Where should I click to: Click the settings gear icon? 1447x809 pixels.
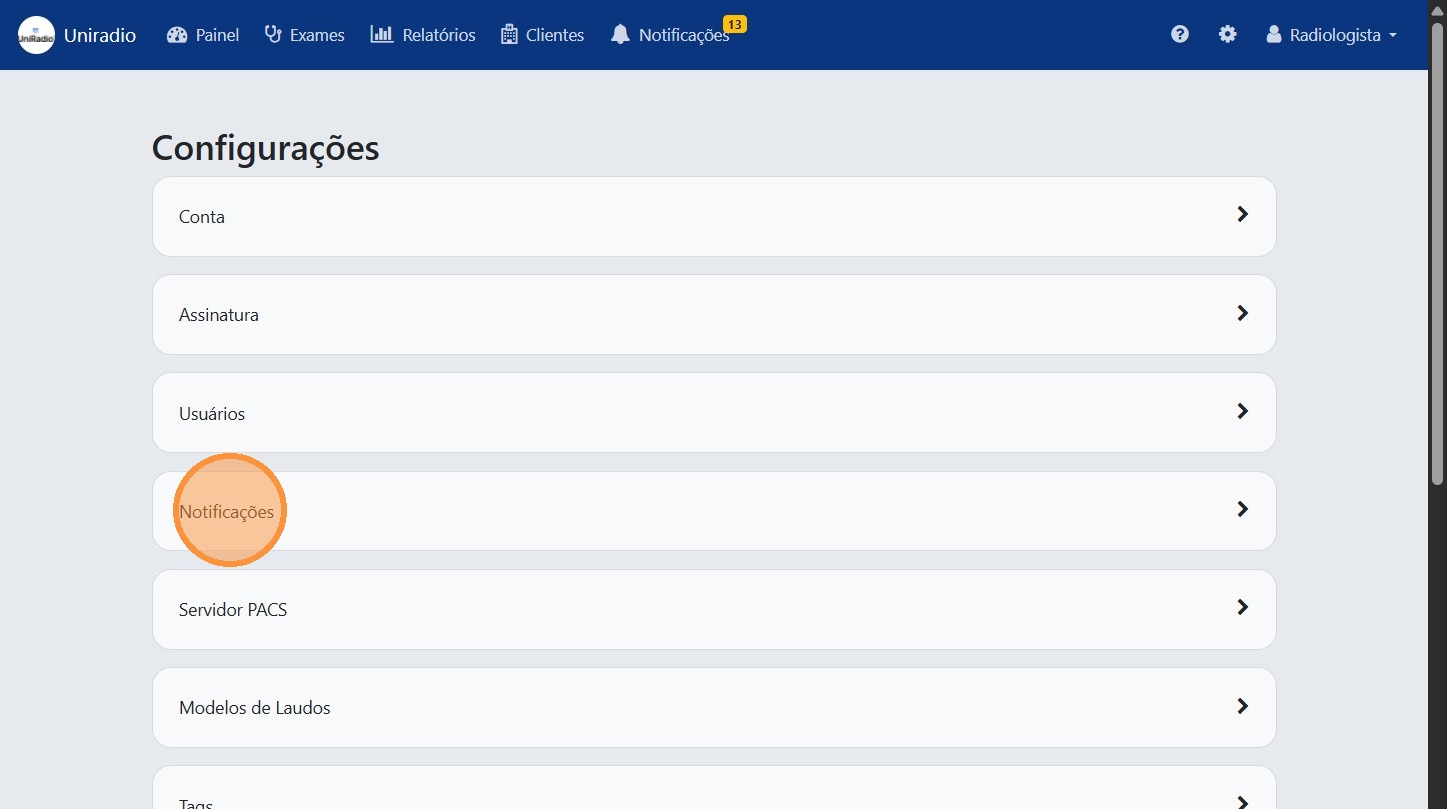pos(1227,35)
